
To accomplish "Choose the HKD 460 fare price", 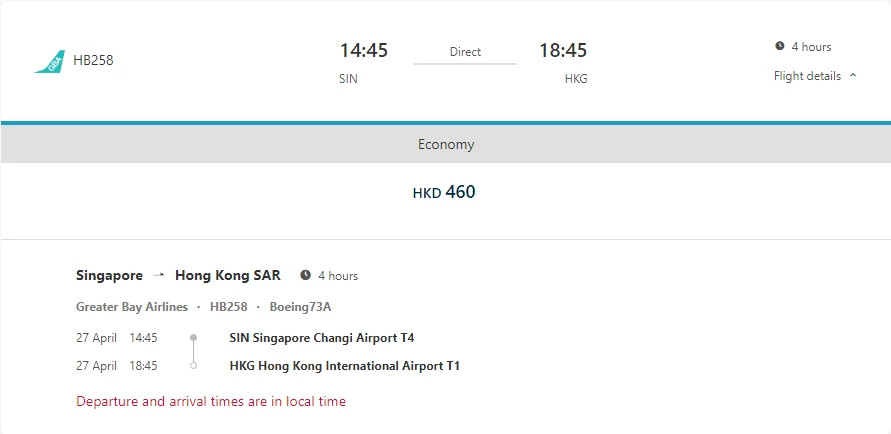I will [444, 192].
